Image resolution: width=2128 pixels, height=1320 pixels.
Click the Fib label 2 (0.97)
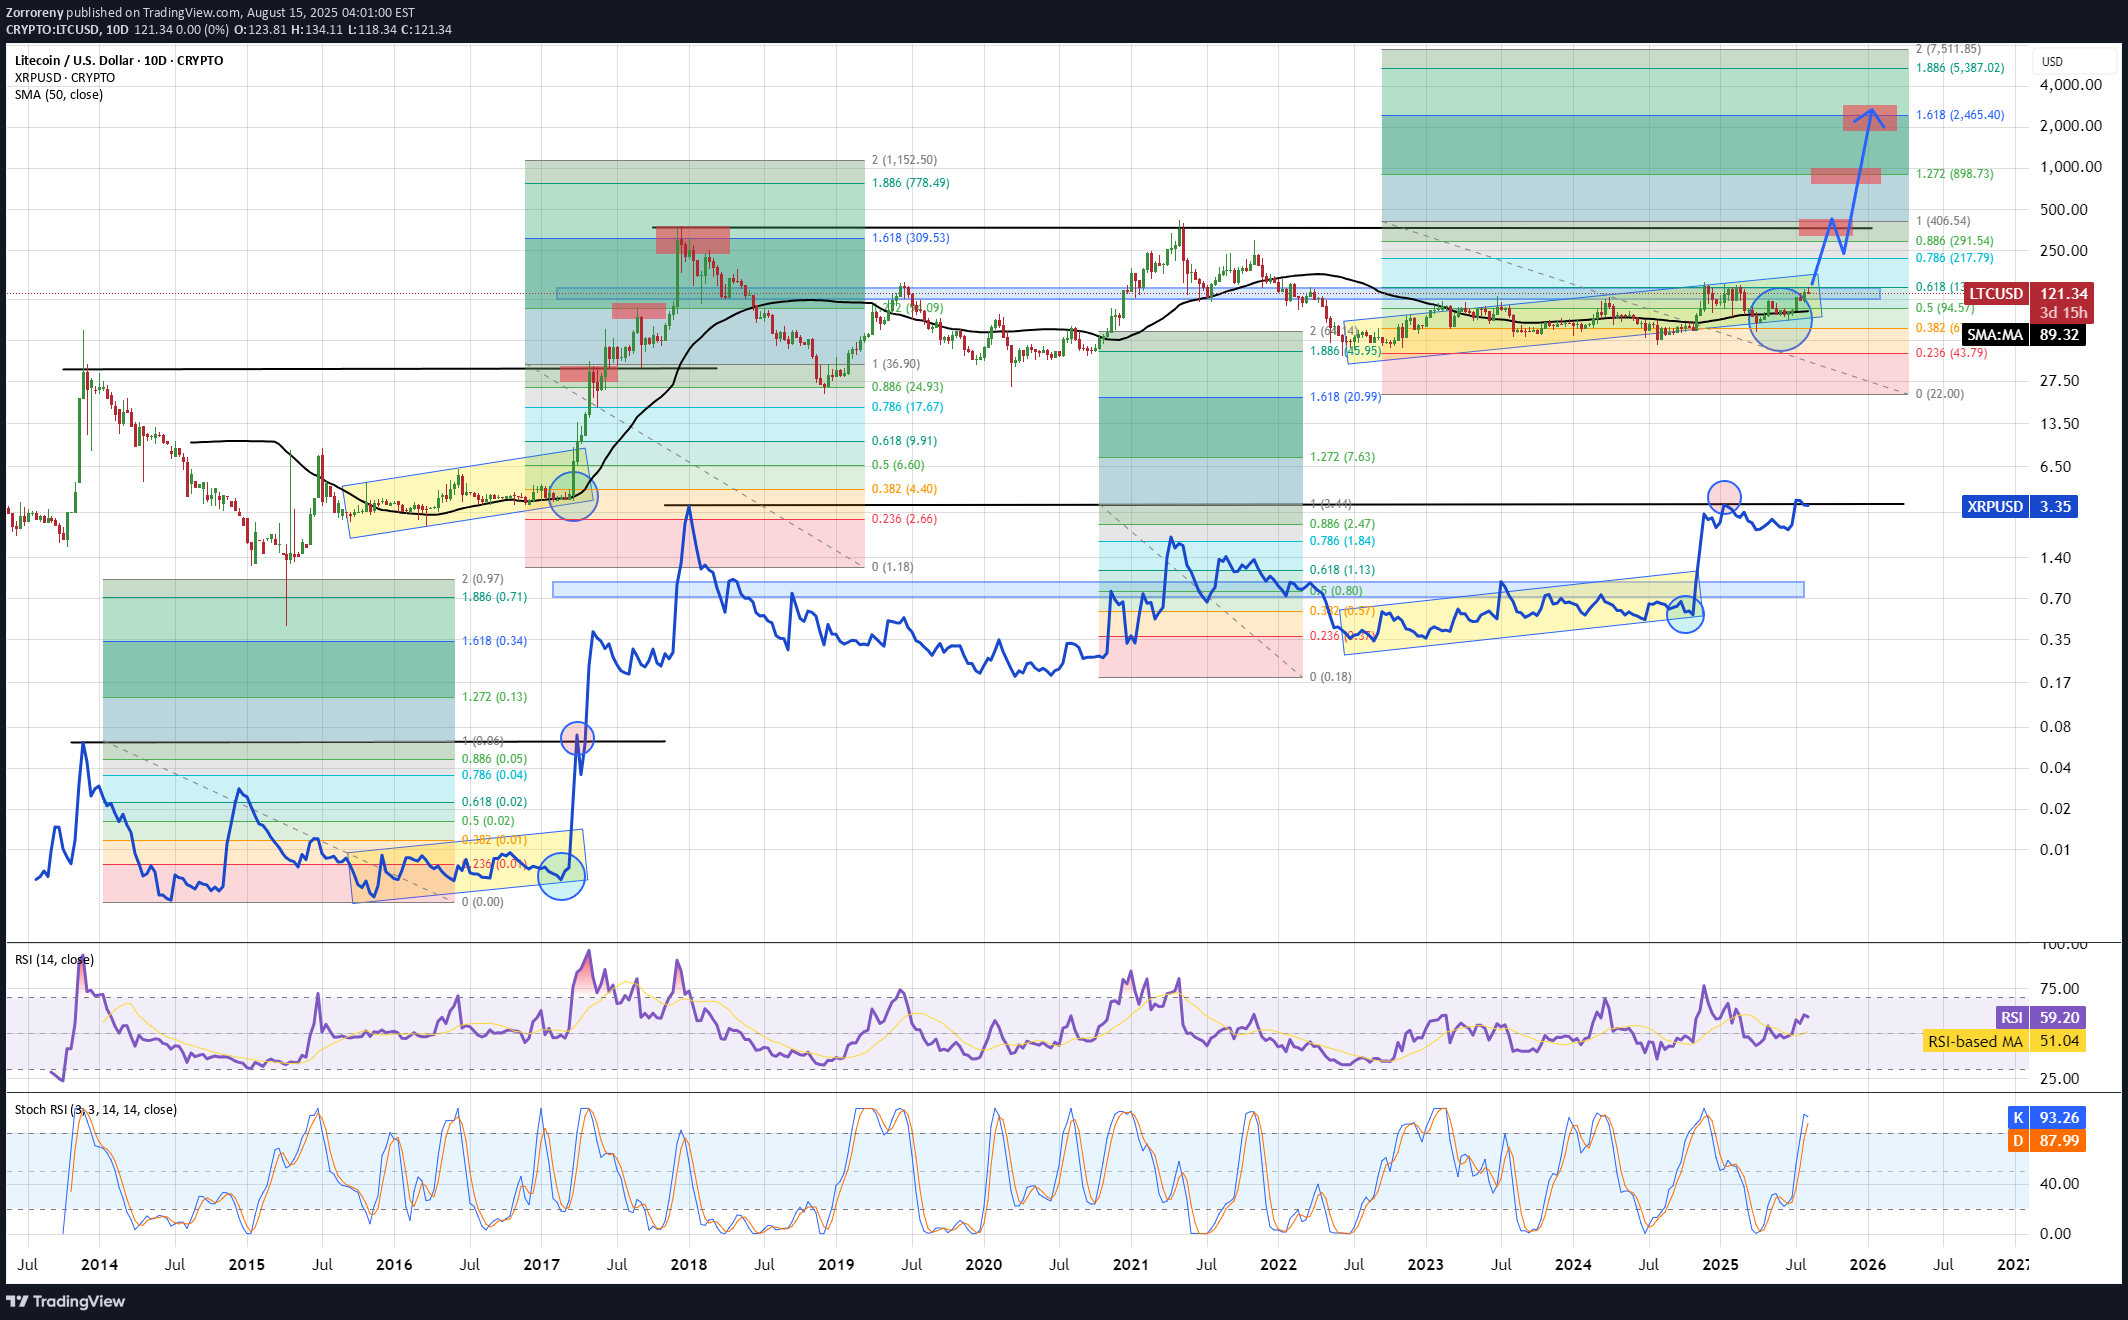(483, 579)
